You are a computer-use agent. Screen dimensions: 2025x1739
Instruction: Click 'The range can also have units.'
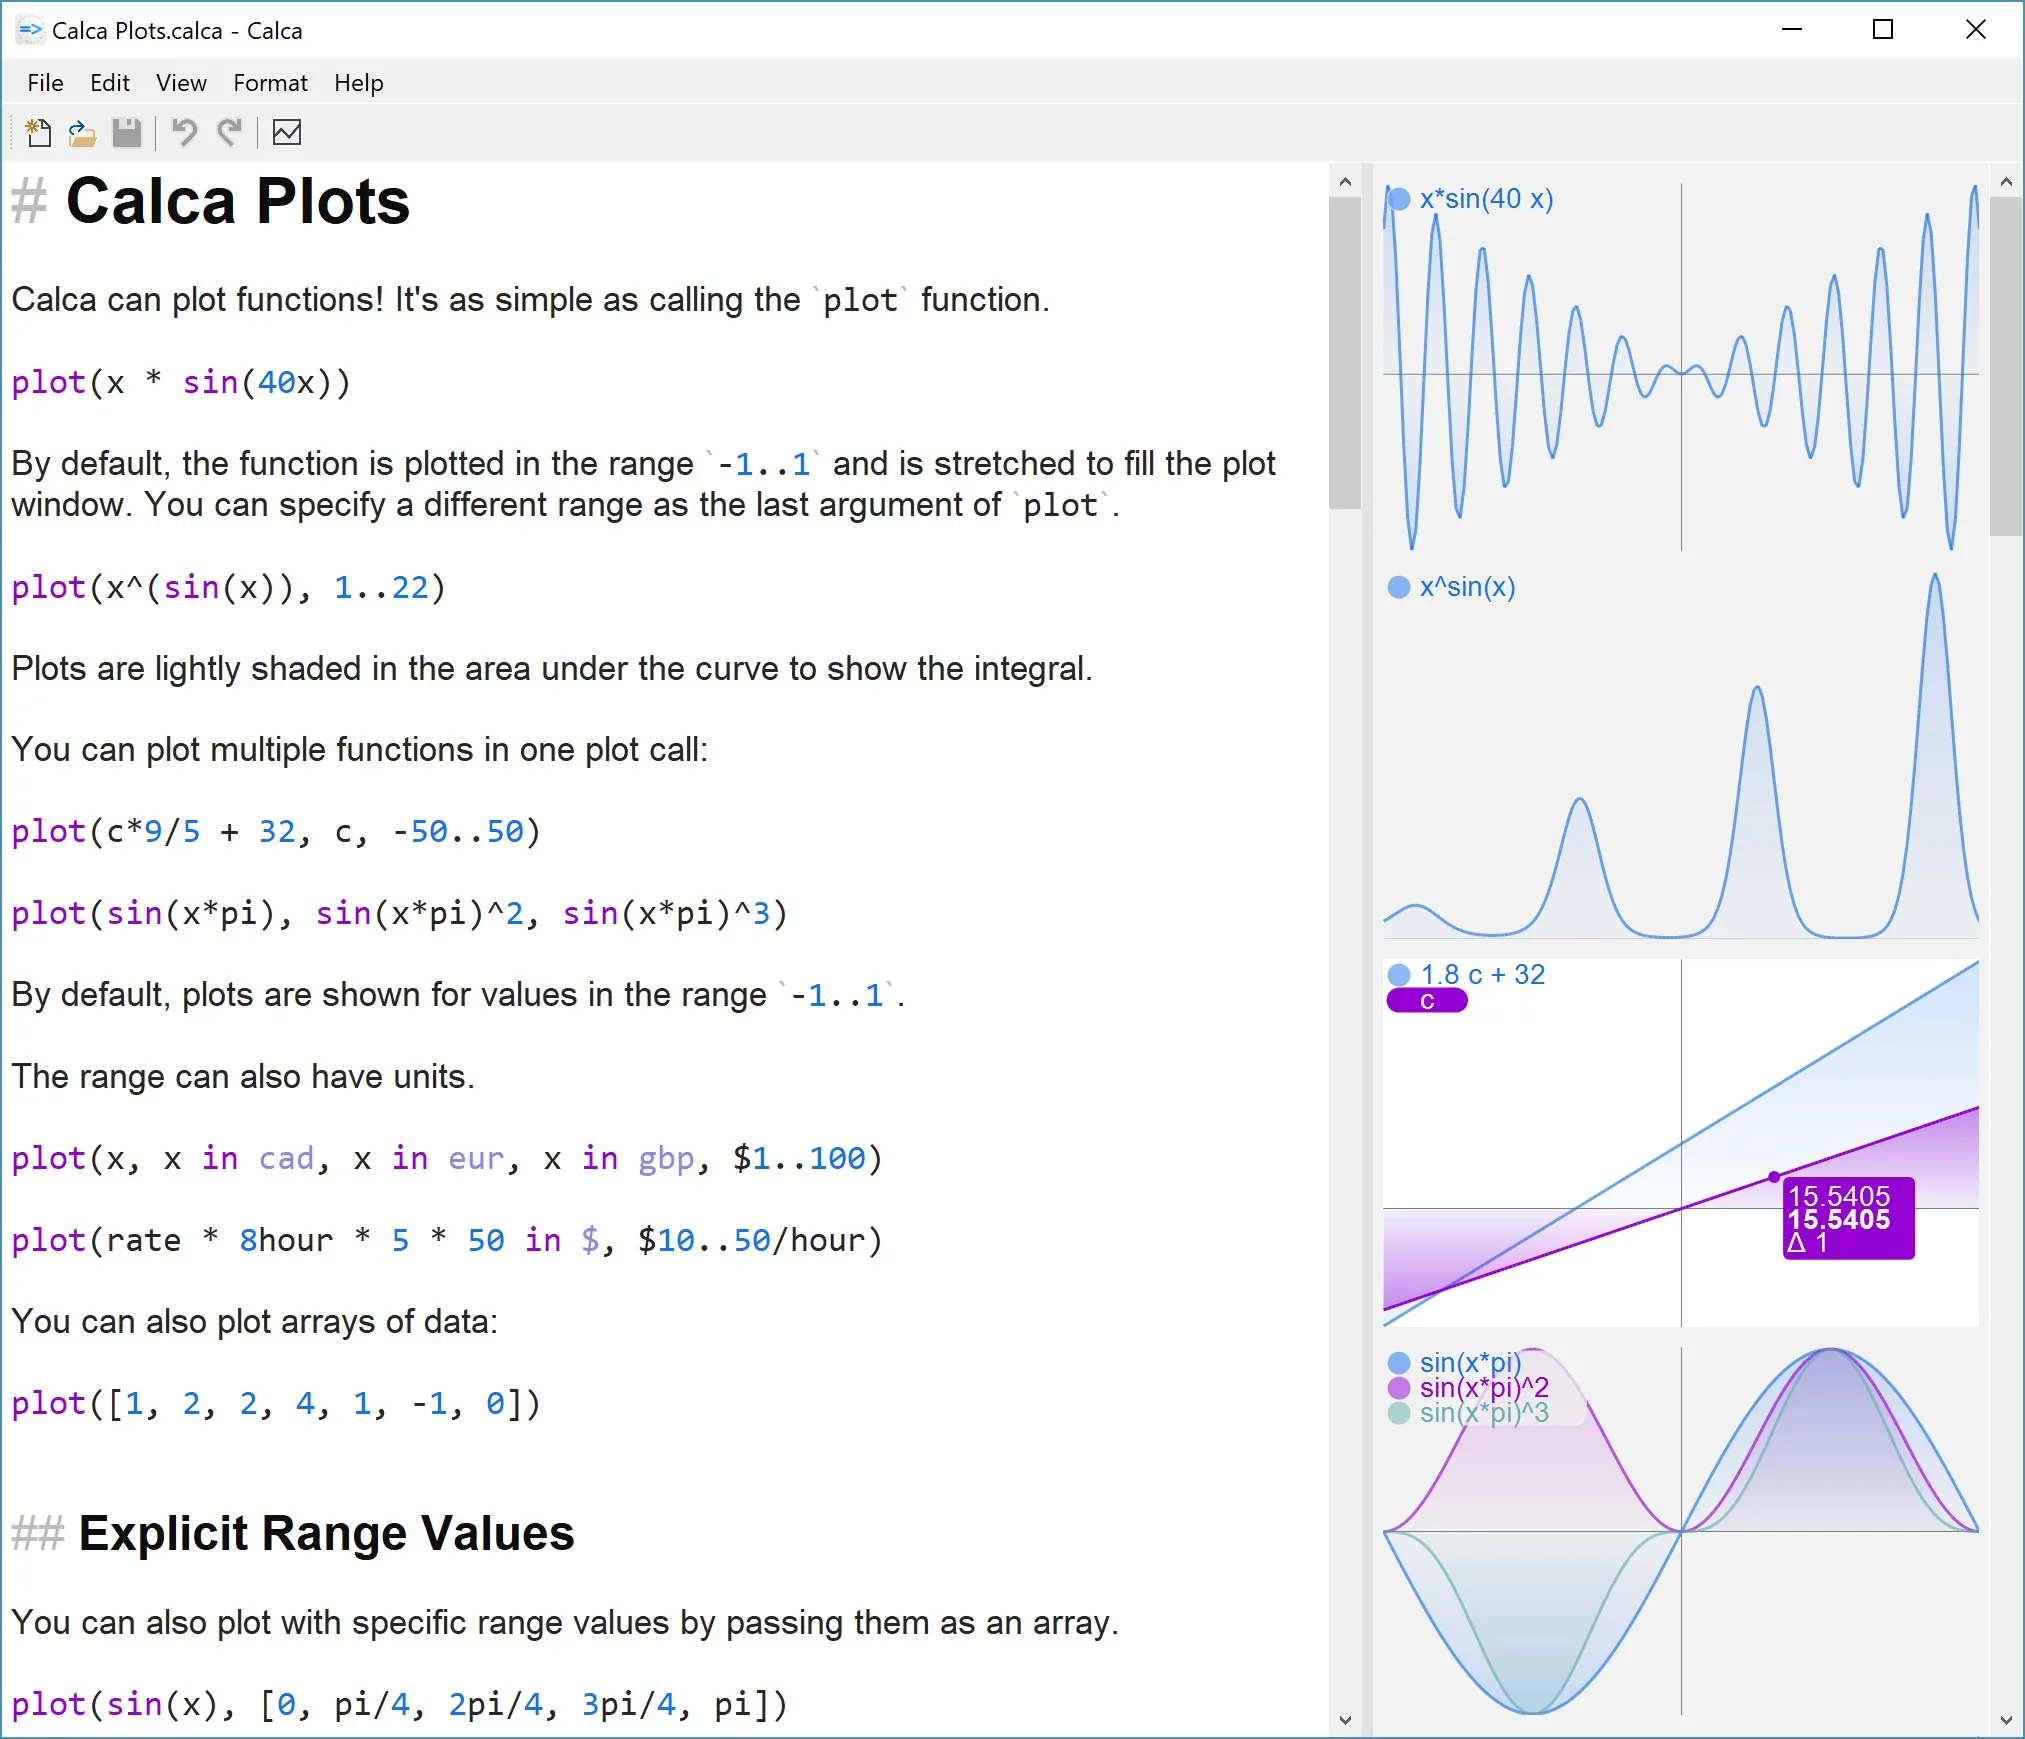point(243,1076)
